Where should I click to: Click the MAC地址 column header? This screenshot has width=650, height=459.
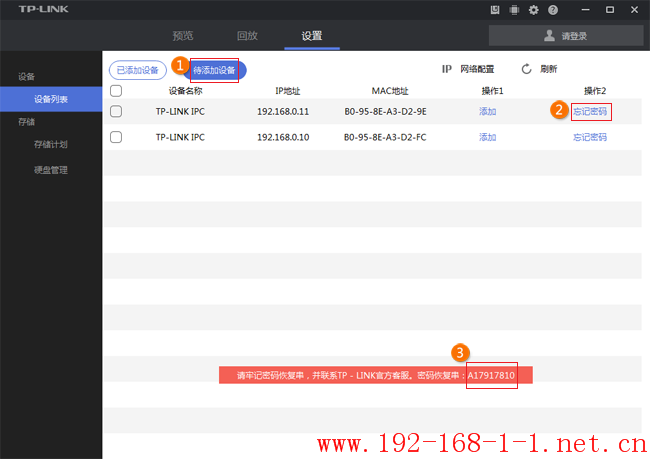click(x=390, y=91)
